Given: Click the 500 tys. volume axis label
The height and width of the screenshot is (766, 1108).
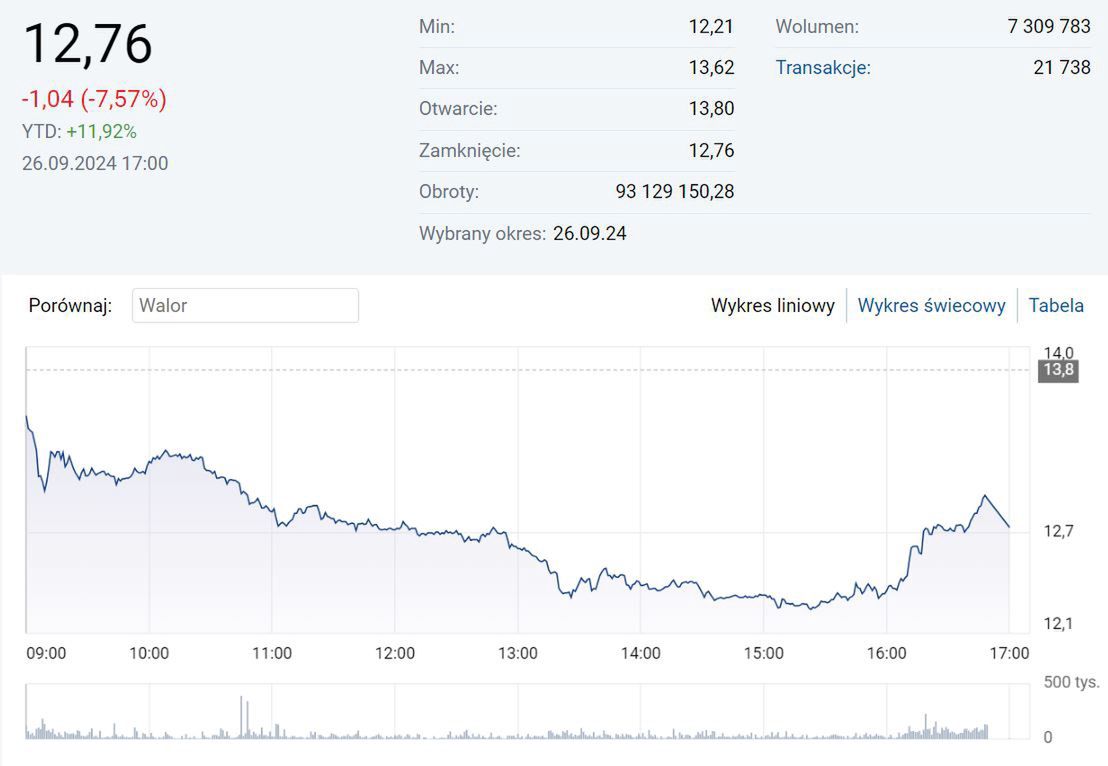Looking at the screenshot, I should click(1071, 683).
